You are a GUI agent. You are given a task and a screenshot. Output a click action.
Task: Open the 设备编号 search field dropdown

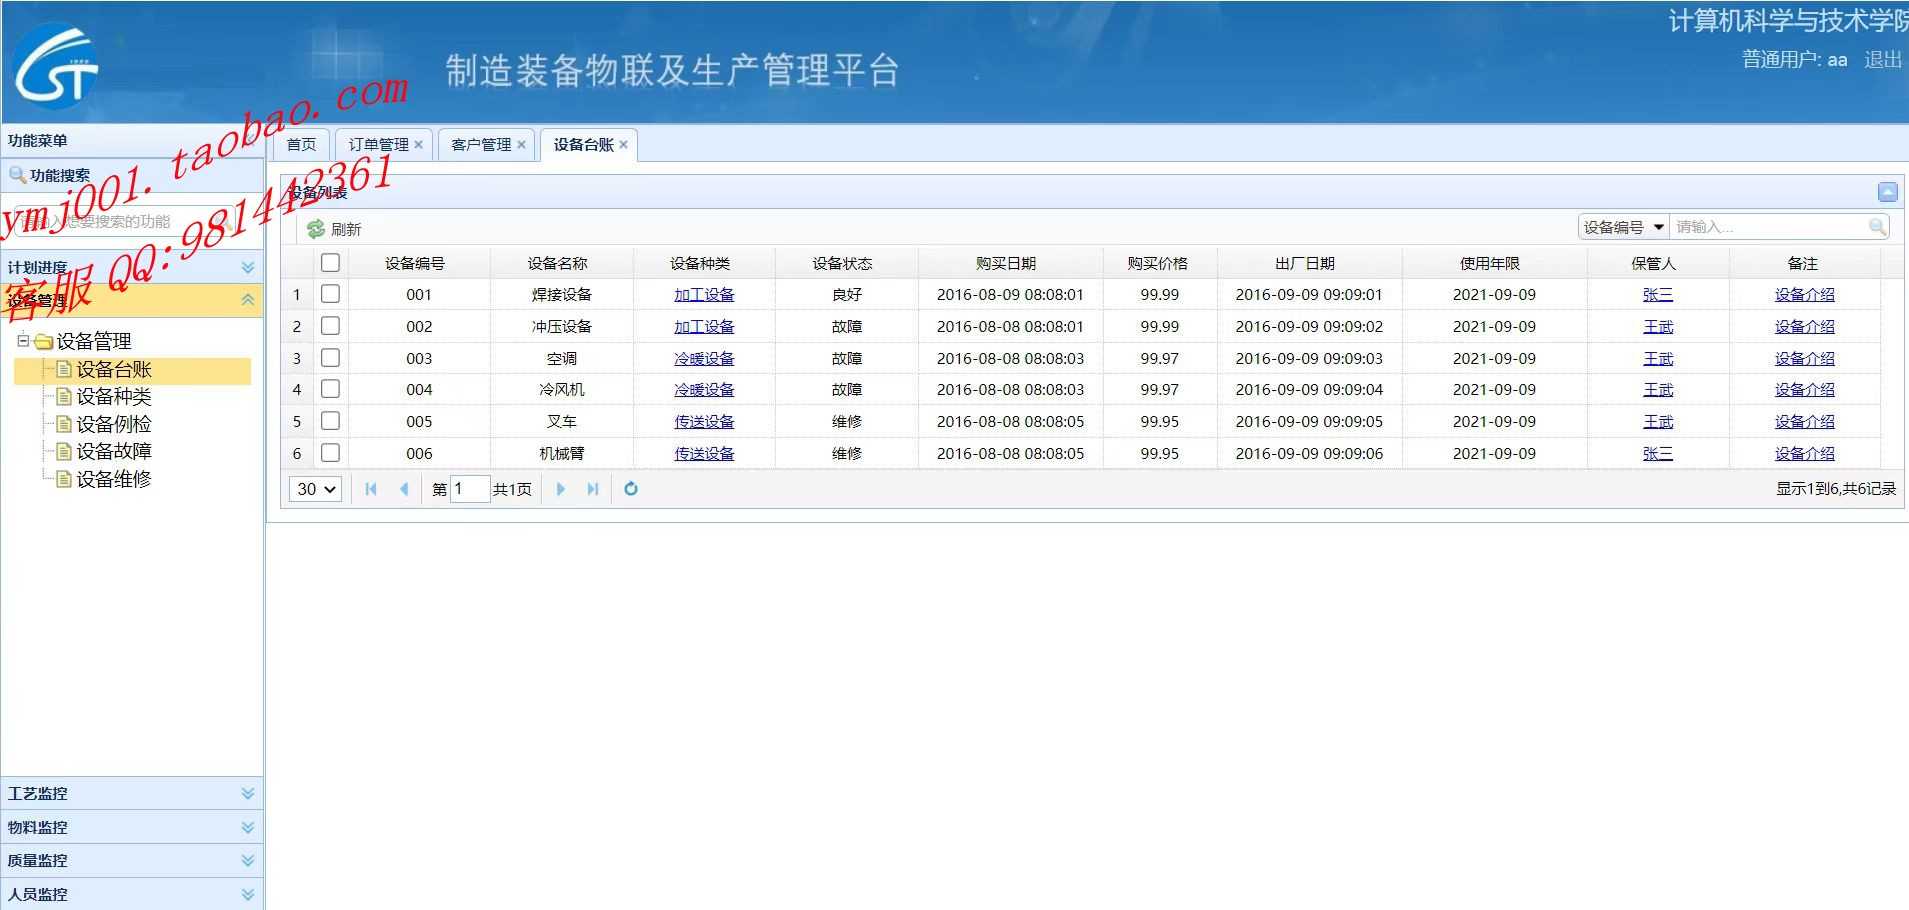1624,227
